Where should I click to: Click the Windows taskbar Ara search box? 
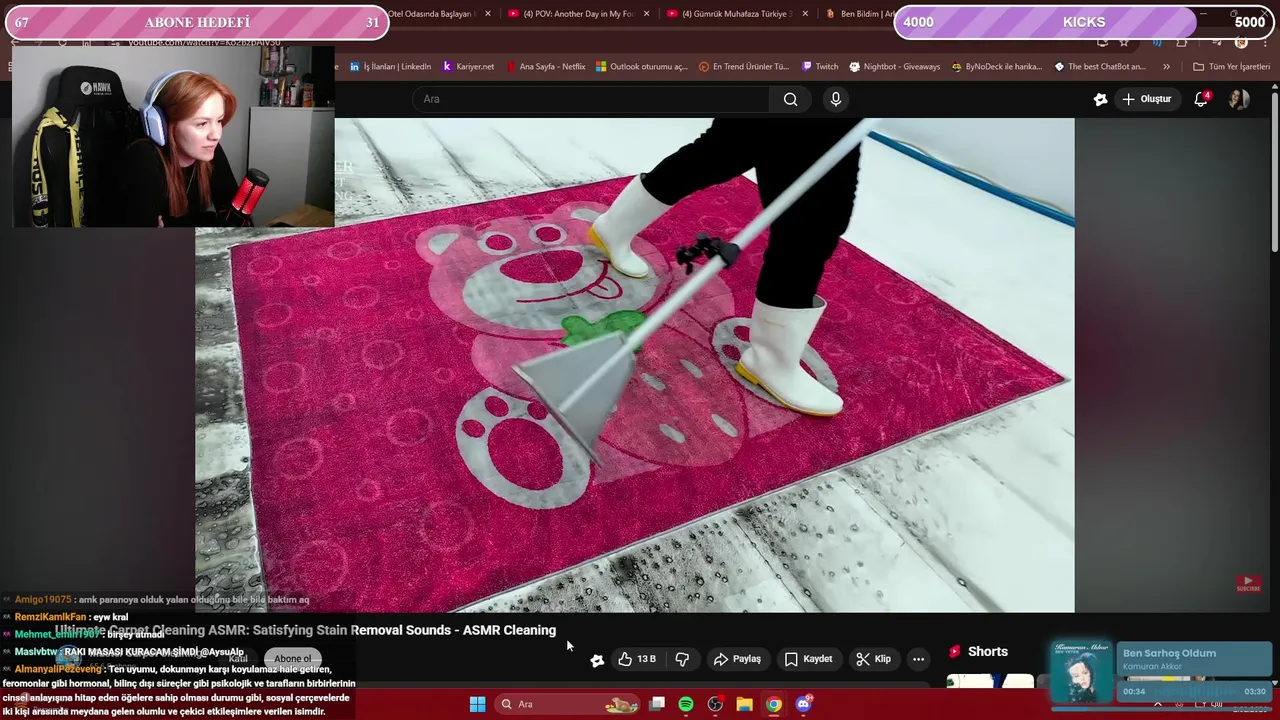pos(567,704)
